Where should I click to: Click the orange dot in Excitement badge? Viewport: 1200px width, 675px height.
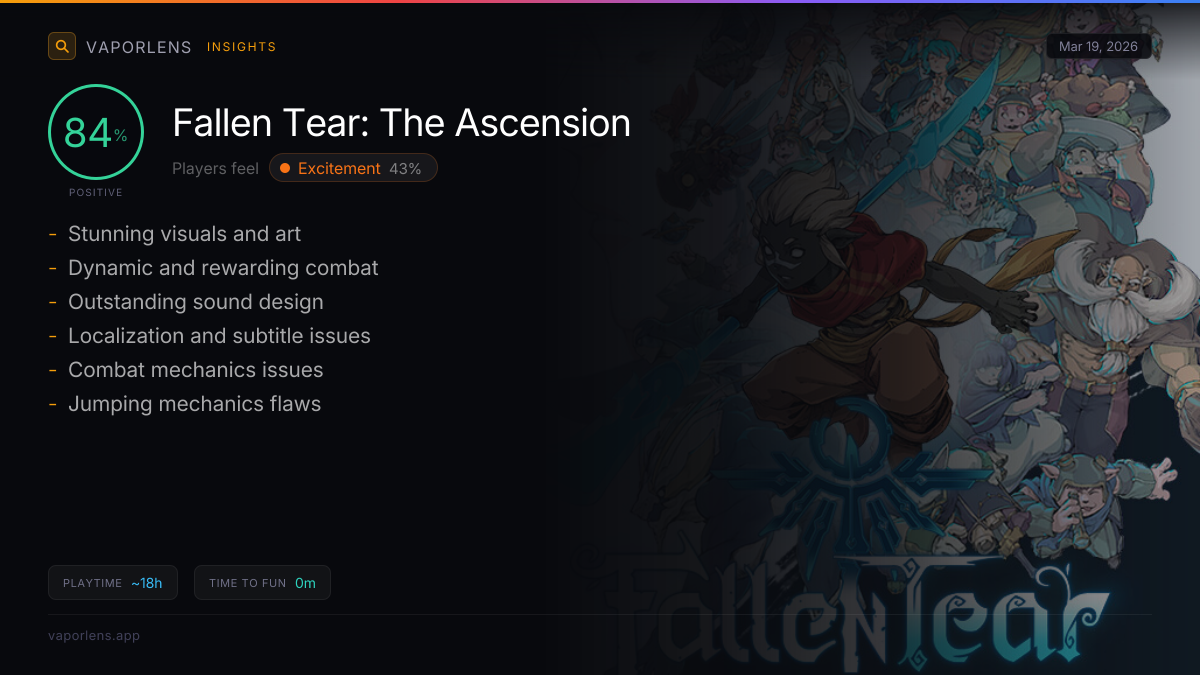tap(285, 168)
